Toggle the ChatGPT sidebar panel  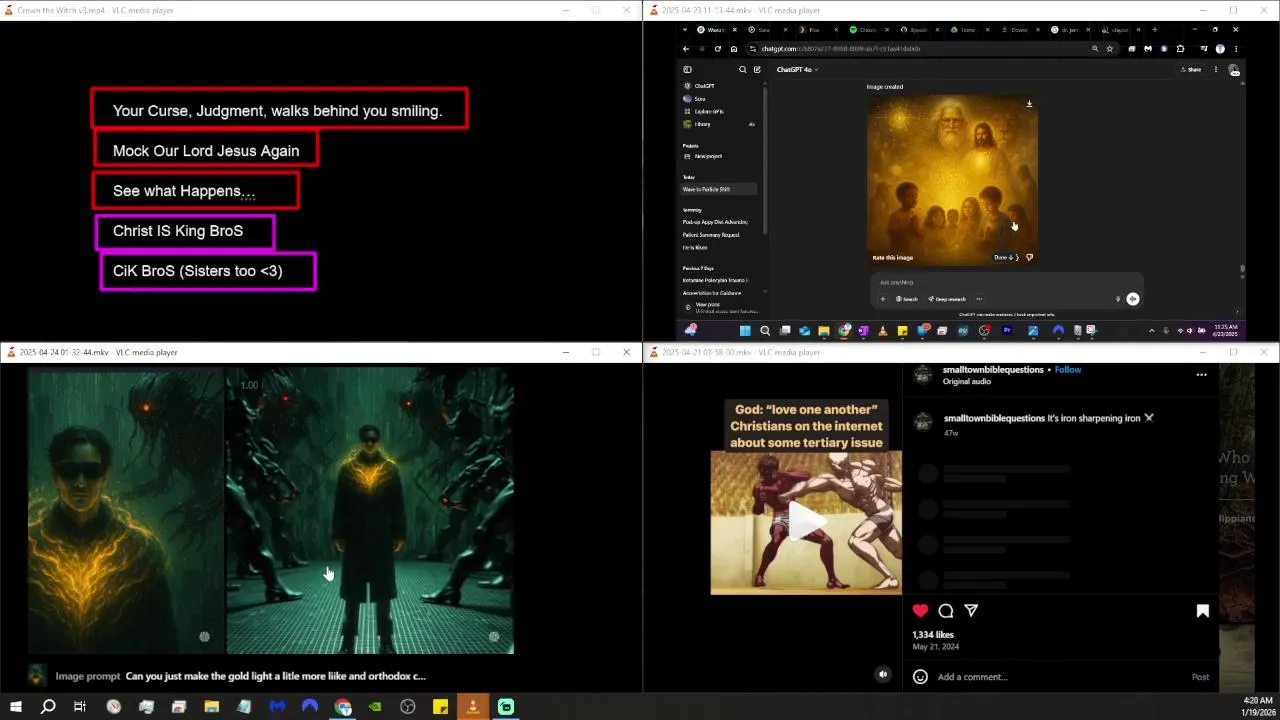[x=687, y=70]
